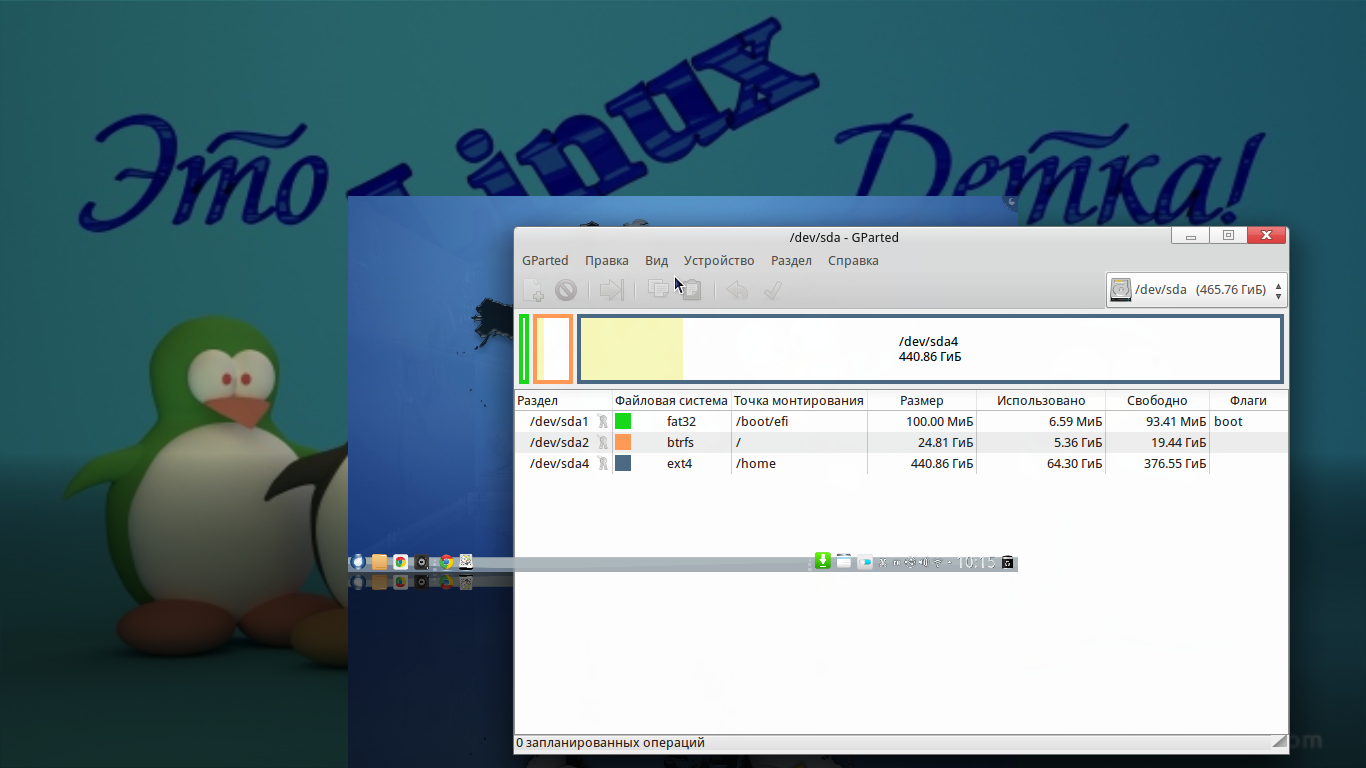Click the Undo last operation icon
Image resolution: width=1366 pixels, height=768 pixels.
coord(737,290)
